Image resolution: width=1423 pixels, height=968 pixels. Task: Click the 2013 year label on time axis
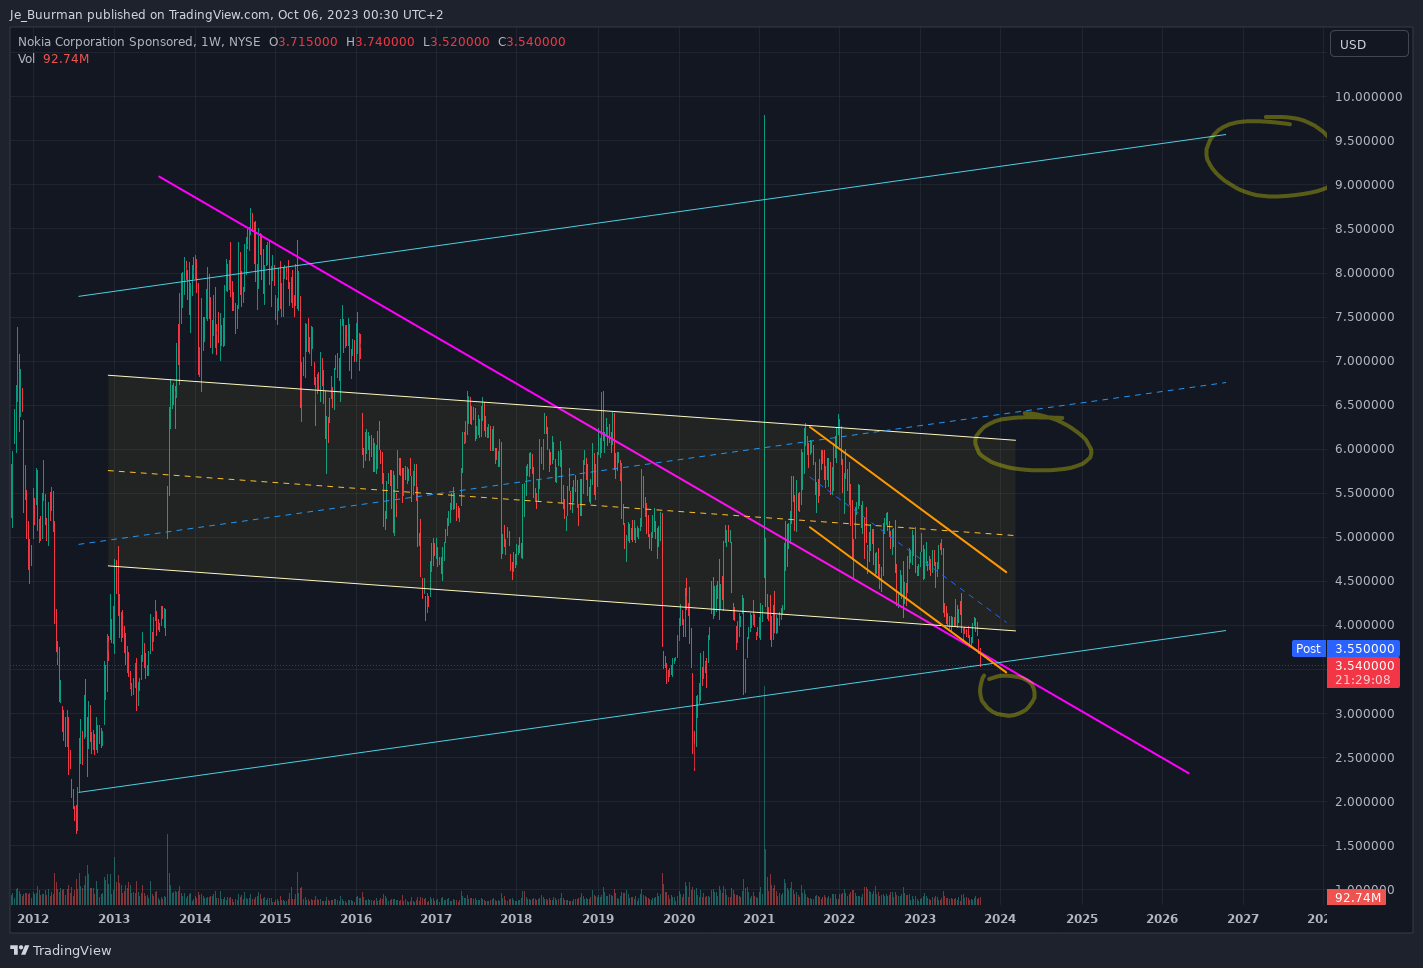[x=114, y=918]
